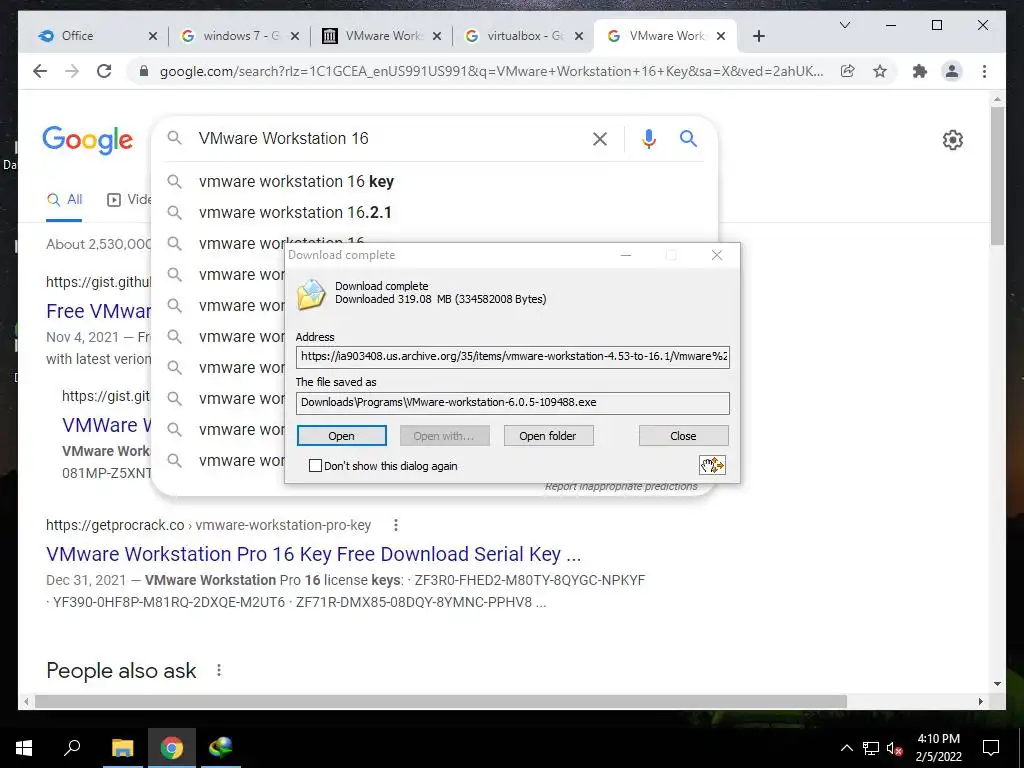1024x768 pixels.
Task: Click the downloaded file folder icon in dialog
Action: (311, 294)
